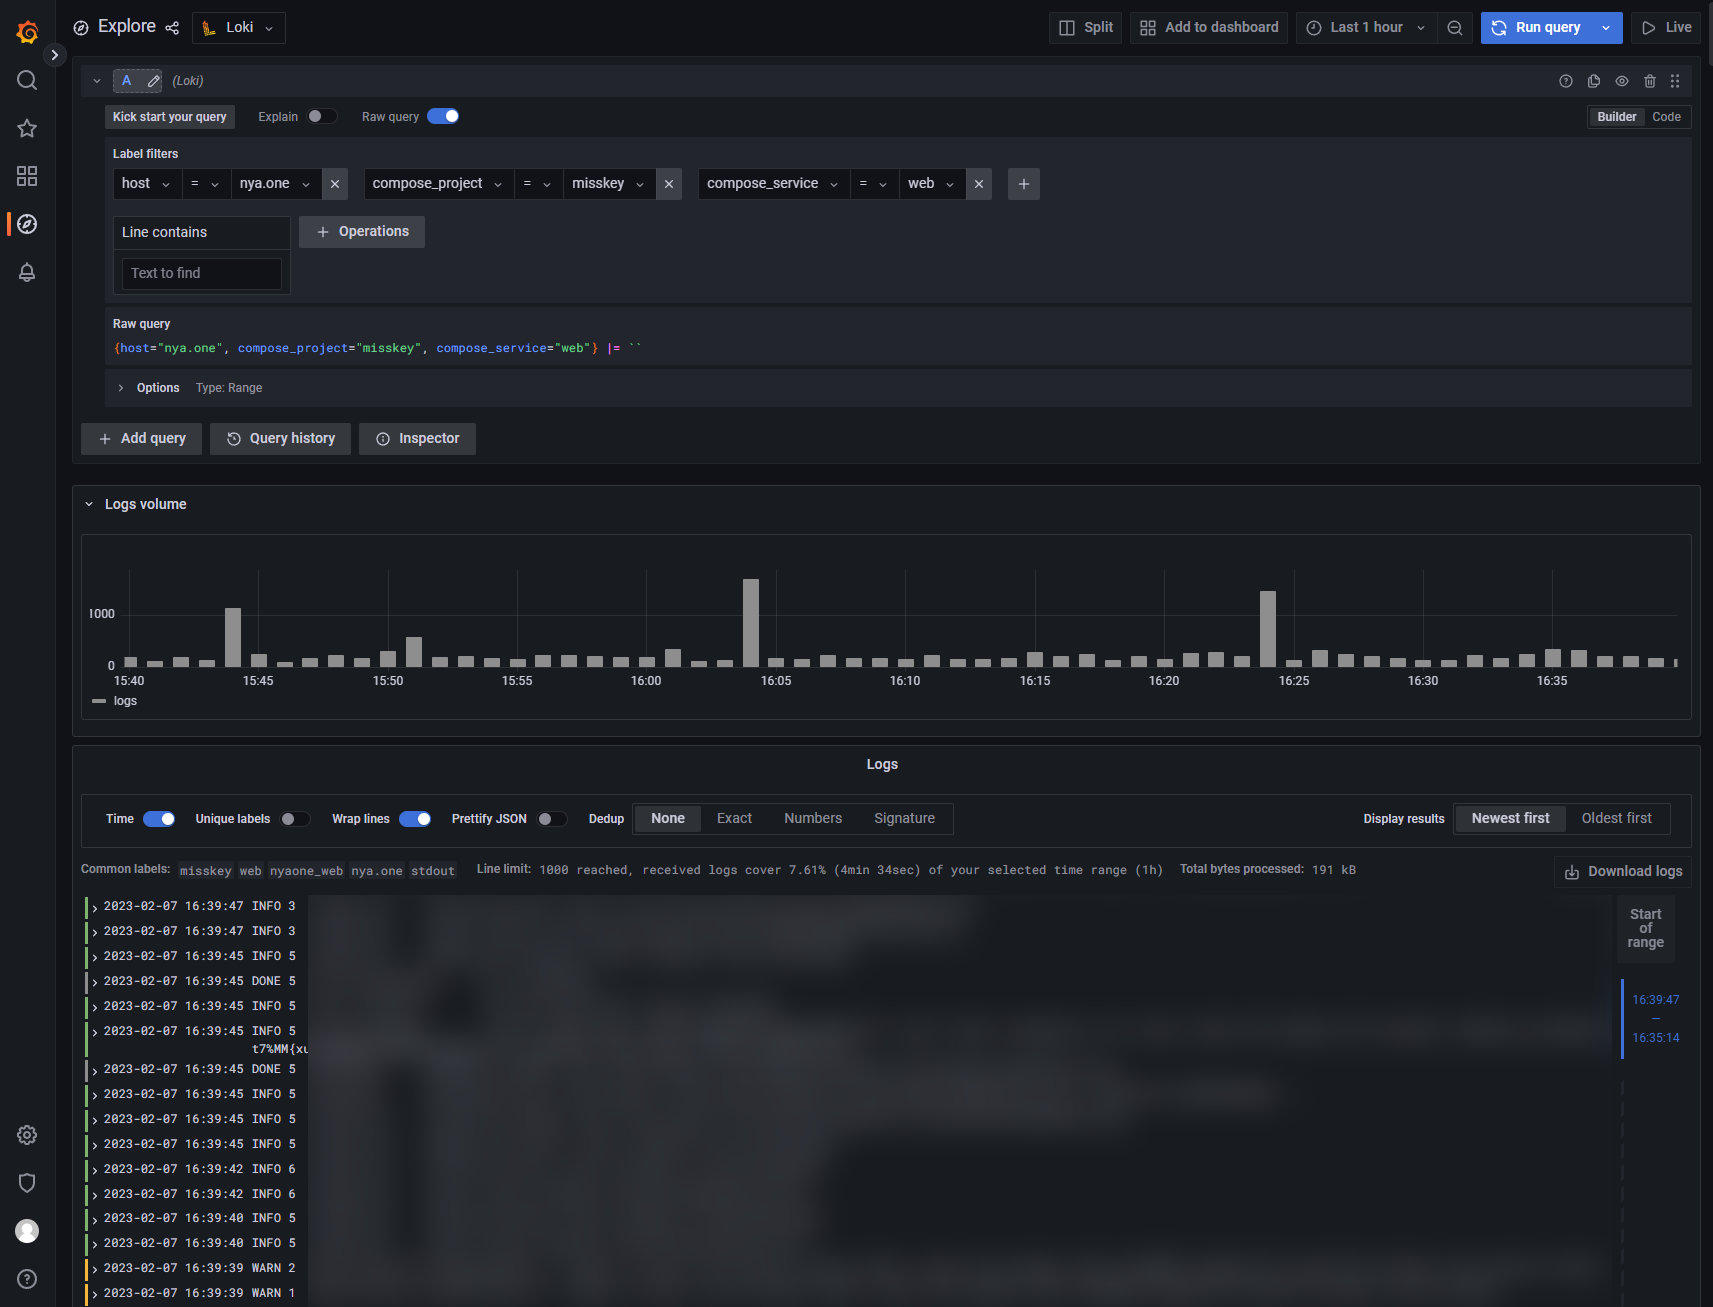Switch to Code editor mode
Image resolution: width=1713 pixels, height=1307 pixels.
point(1666,117)
